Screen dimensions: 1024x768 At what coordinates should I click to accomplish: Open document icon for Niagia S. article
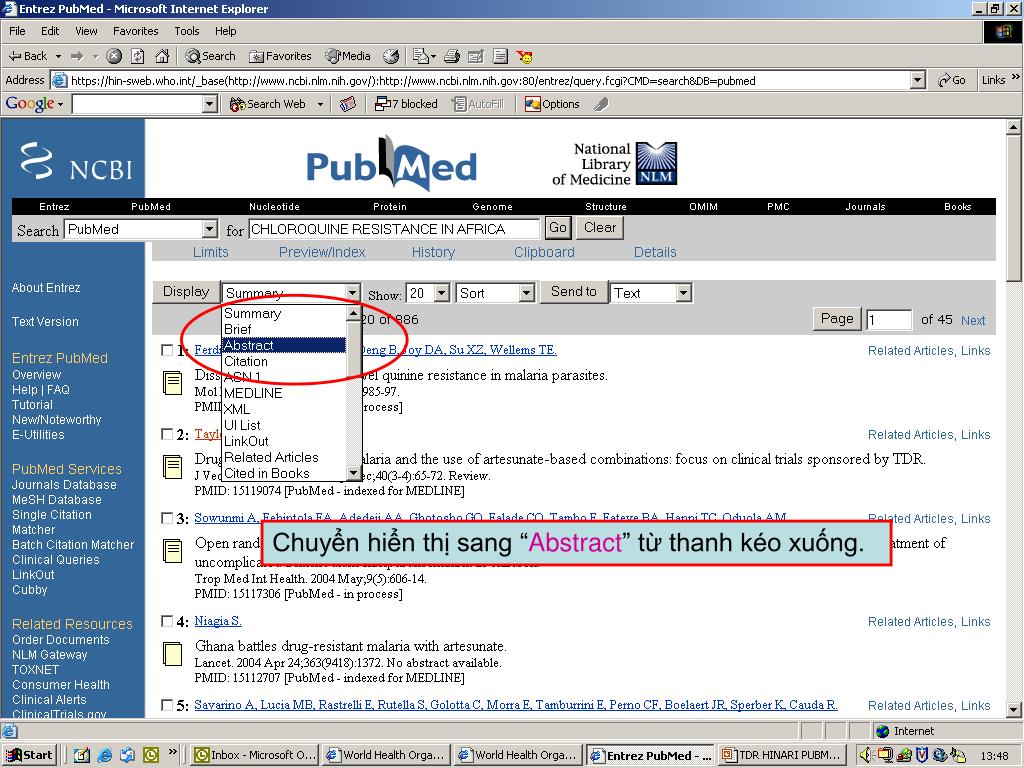click(x=172, y=654)
